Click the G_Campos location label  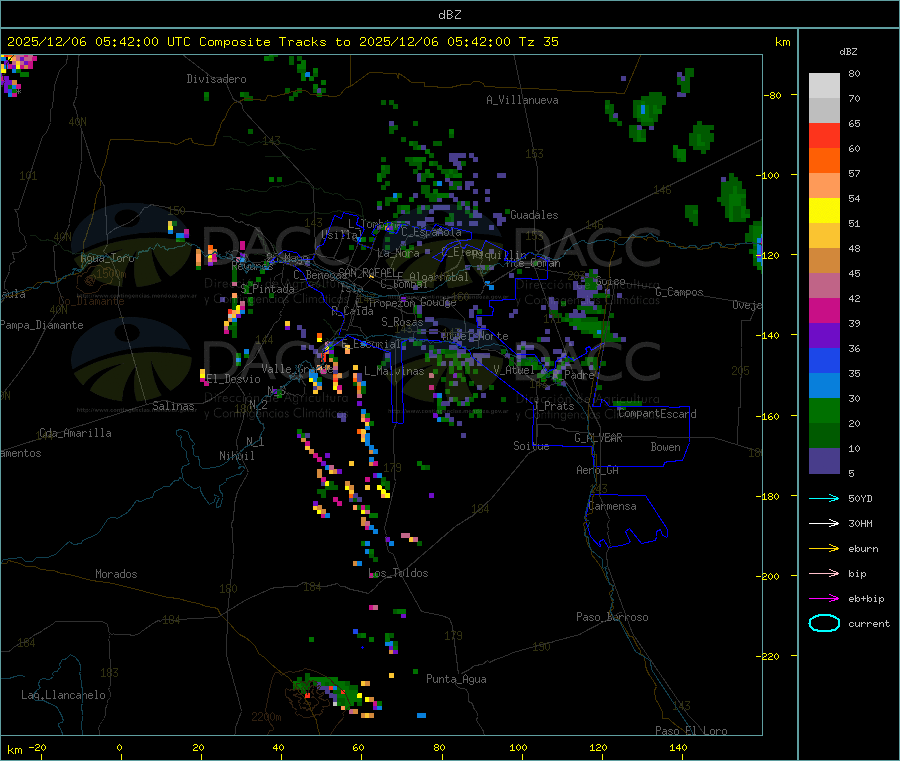pyautogui.click(x=679, y=292)
